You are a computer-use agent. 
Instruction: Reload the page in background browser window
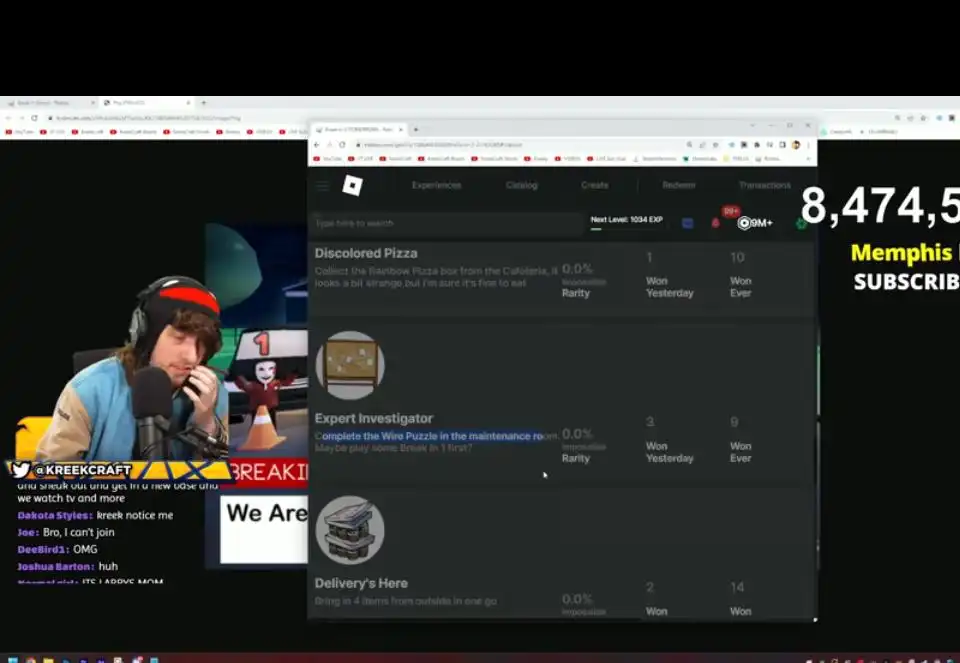34,118
